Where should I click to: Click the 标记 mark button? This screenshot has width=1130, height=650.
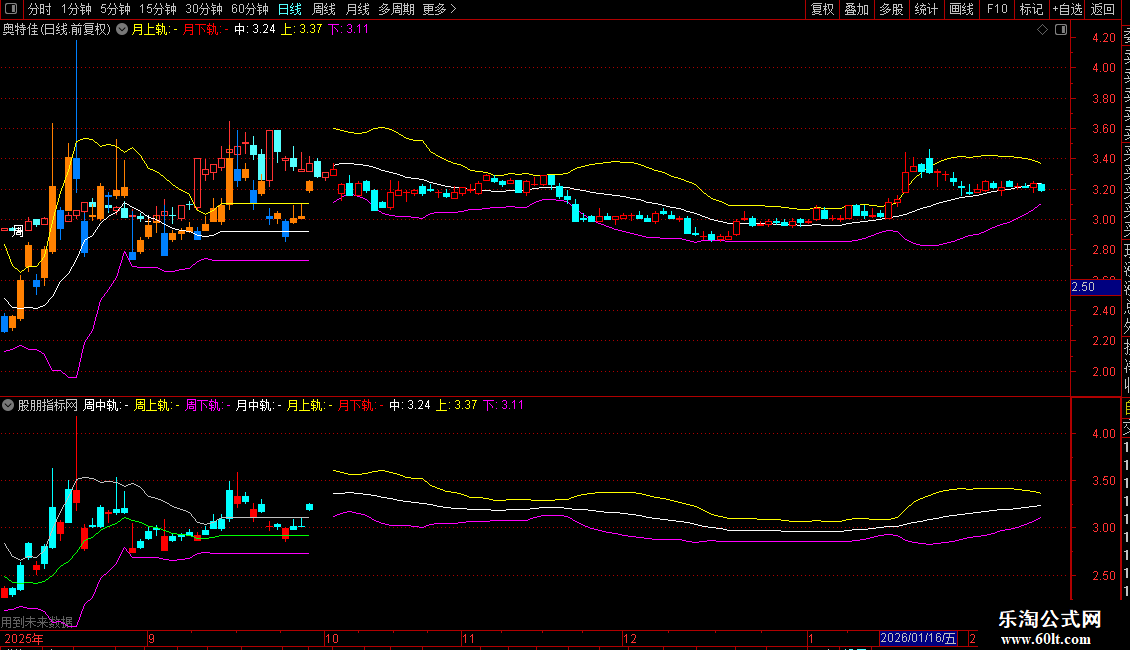pos(1031,9)
